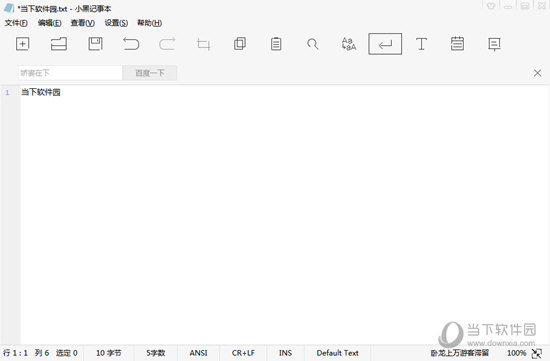
Task: Focus the Baidu search input field
Action: [70, 73]
